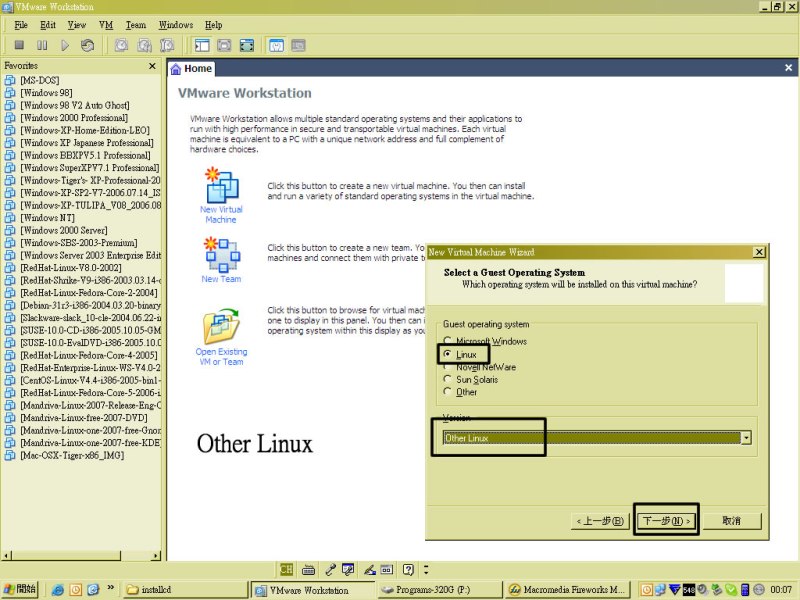
Task: Select [RedHat-Linux-Fedora-Core-4-2005] in Favorites
Action: click(x=89, y=355)
